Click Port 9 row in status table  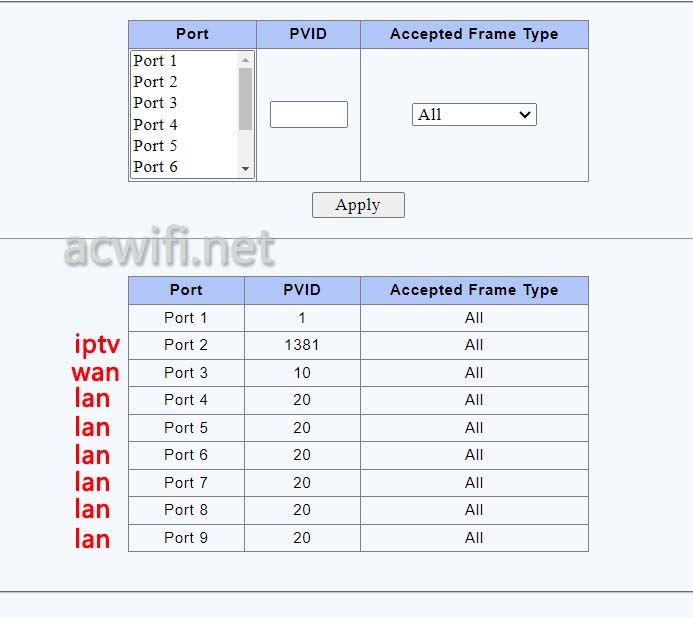186,538
